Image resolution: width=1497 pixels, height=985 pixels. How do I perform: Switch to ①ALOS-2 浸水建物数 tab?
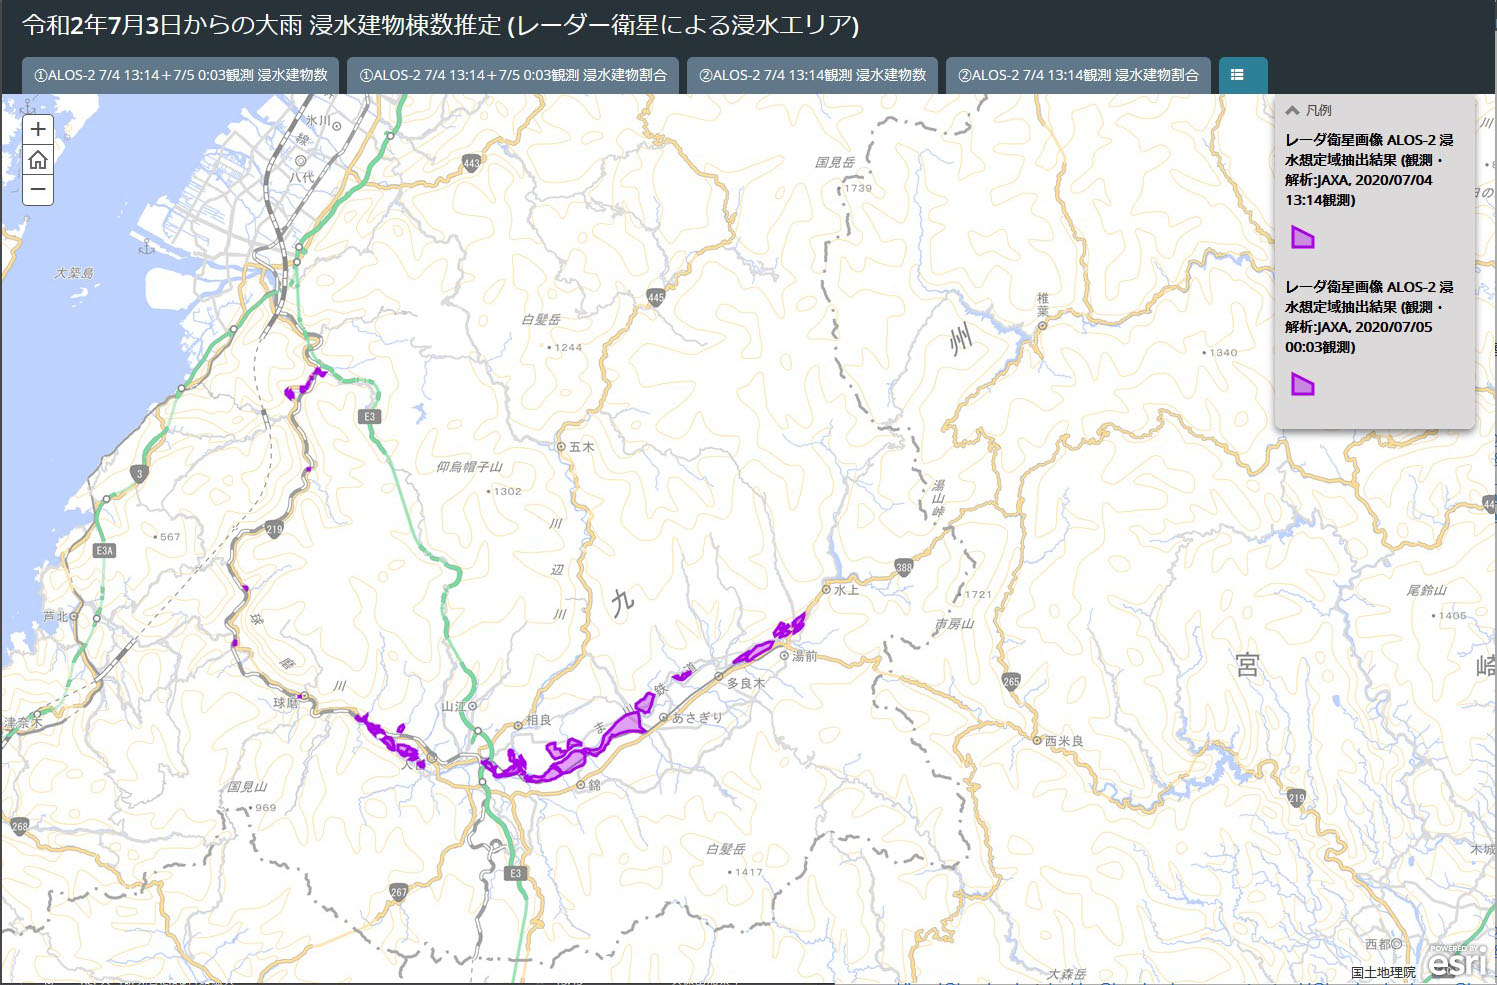pyautogui.click(x=181, y=75)
